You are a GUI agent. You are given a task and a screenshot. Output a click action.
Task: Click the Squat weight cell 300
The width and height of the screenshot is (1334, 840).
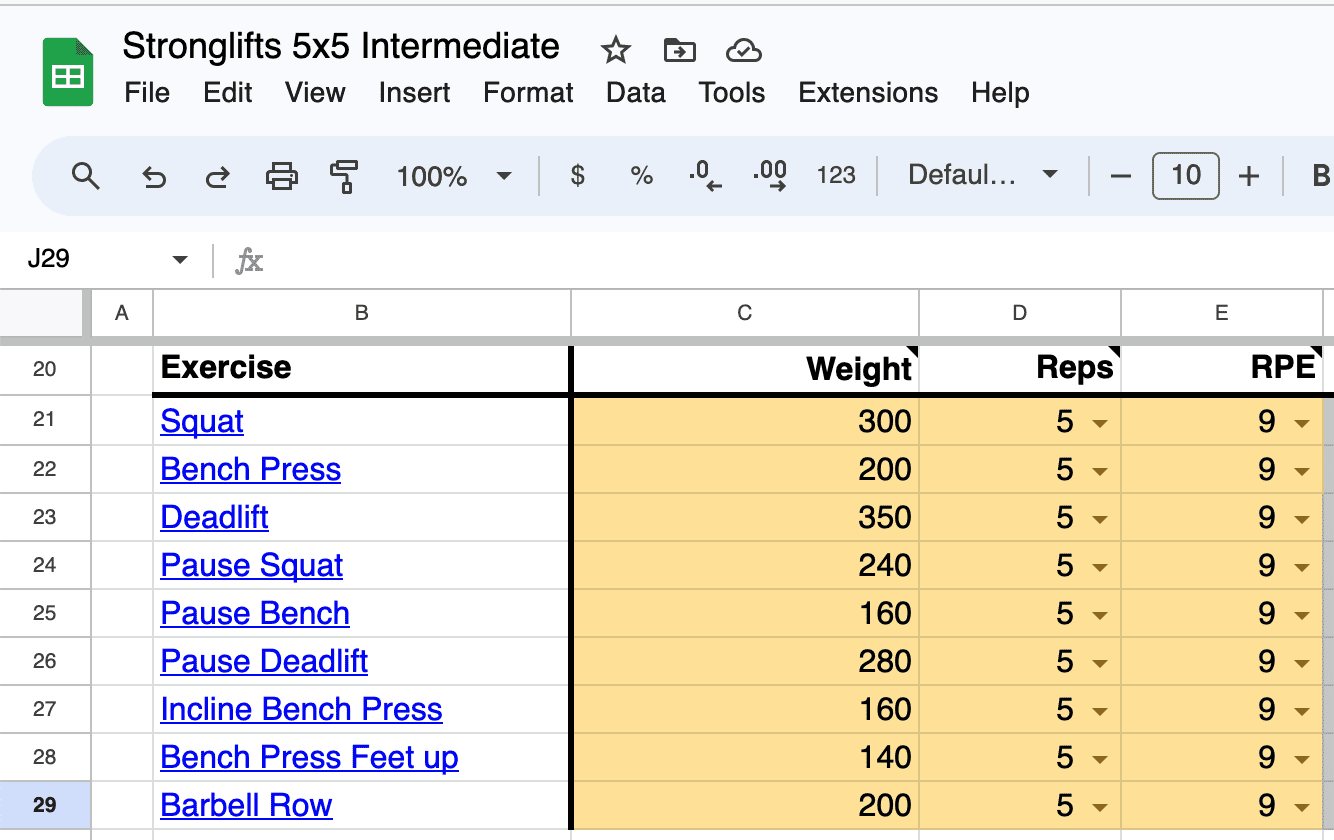[x=745, y=422]
